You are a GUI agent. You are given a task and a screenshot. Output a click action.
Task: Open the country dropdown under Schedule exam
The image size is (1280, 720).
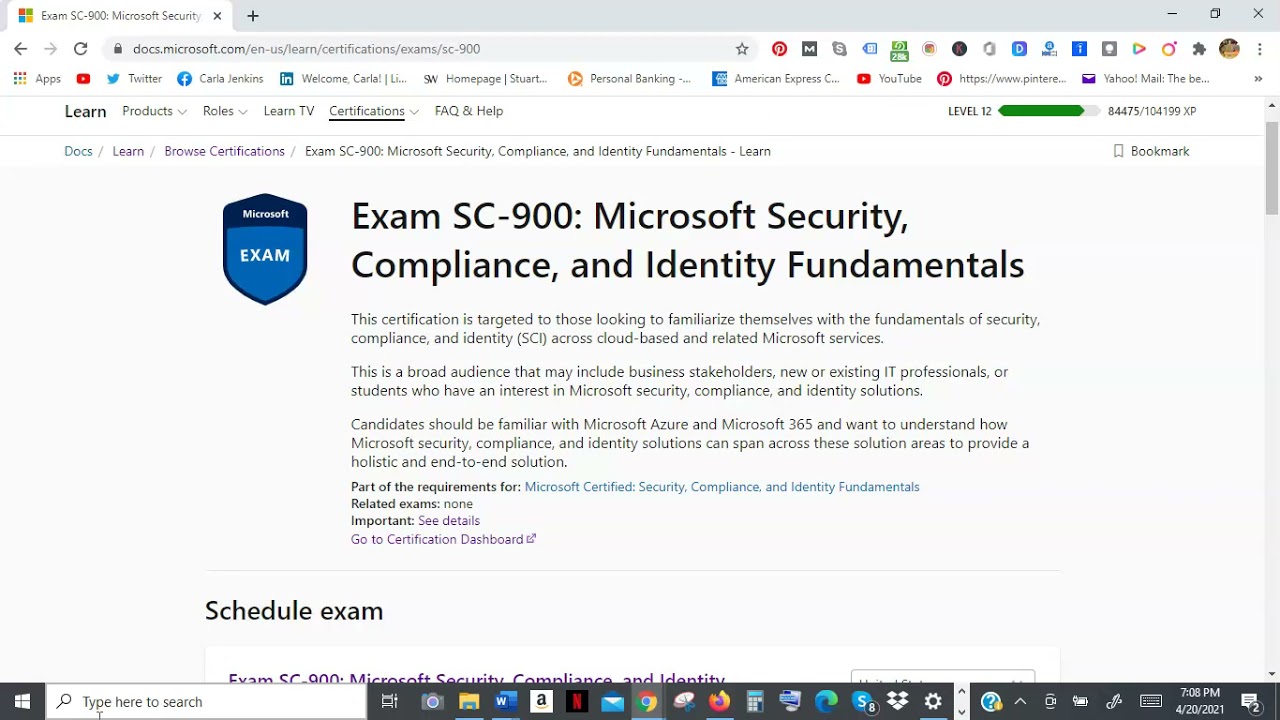tap(942, 680)
